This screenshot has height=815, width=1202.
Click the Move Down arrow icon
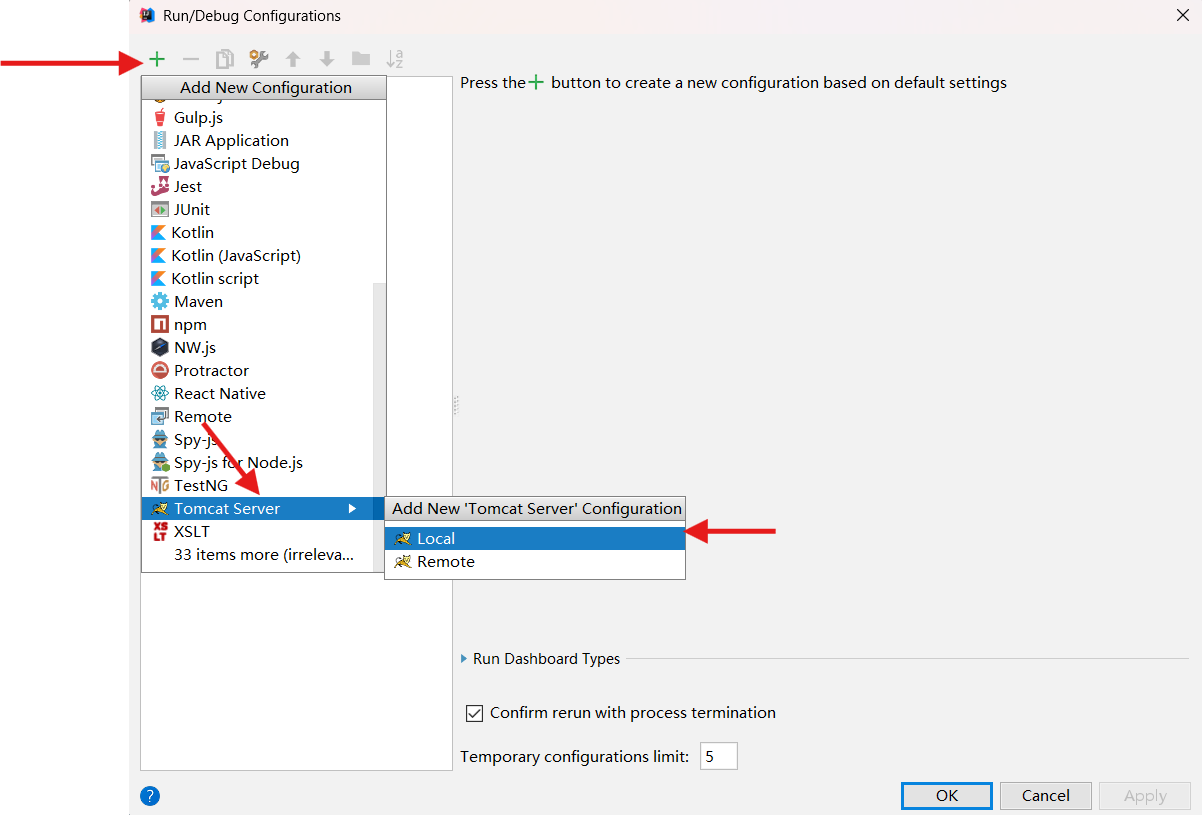click(x=327, y=59)
